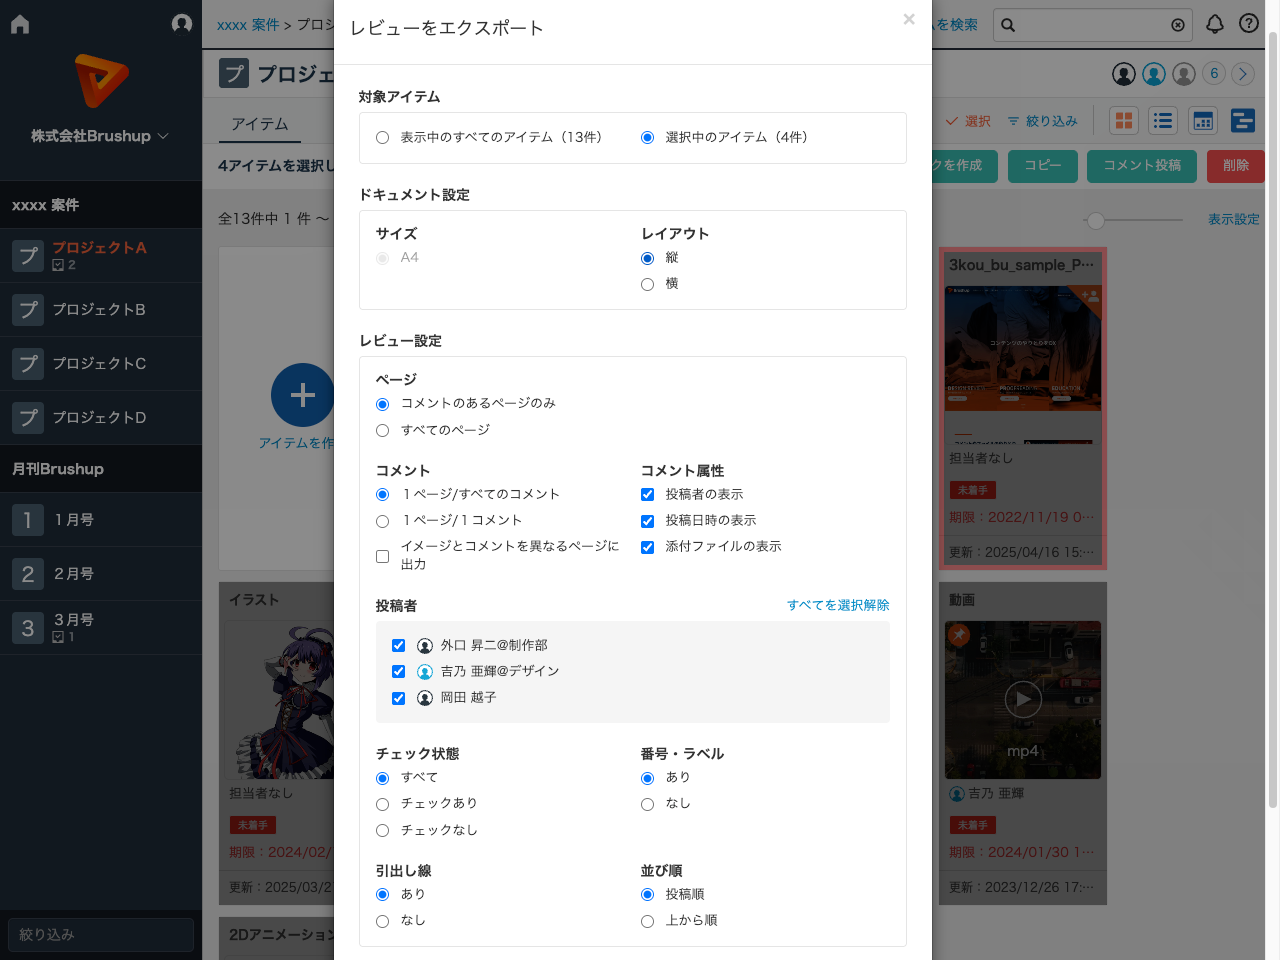Click すべてを選択解除 link
The height and width of the screenshot is (960, 1280).
[x=837, y=605]
